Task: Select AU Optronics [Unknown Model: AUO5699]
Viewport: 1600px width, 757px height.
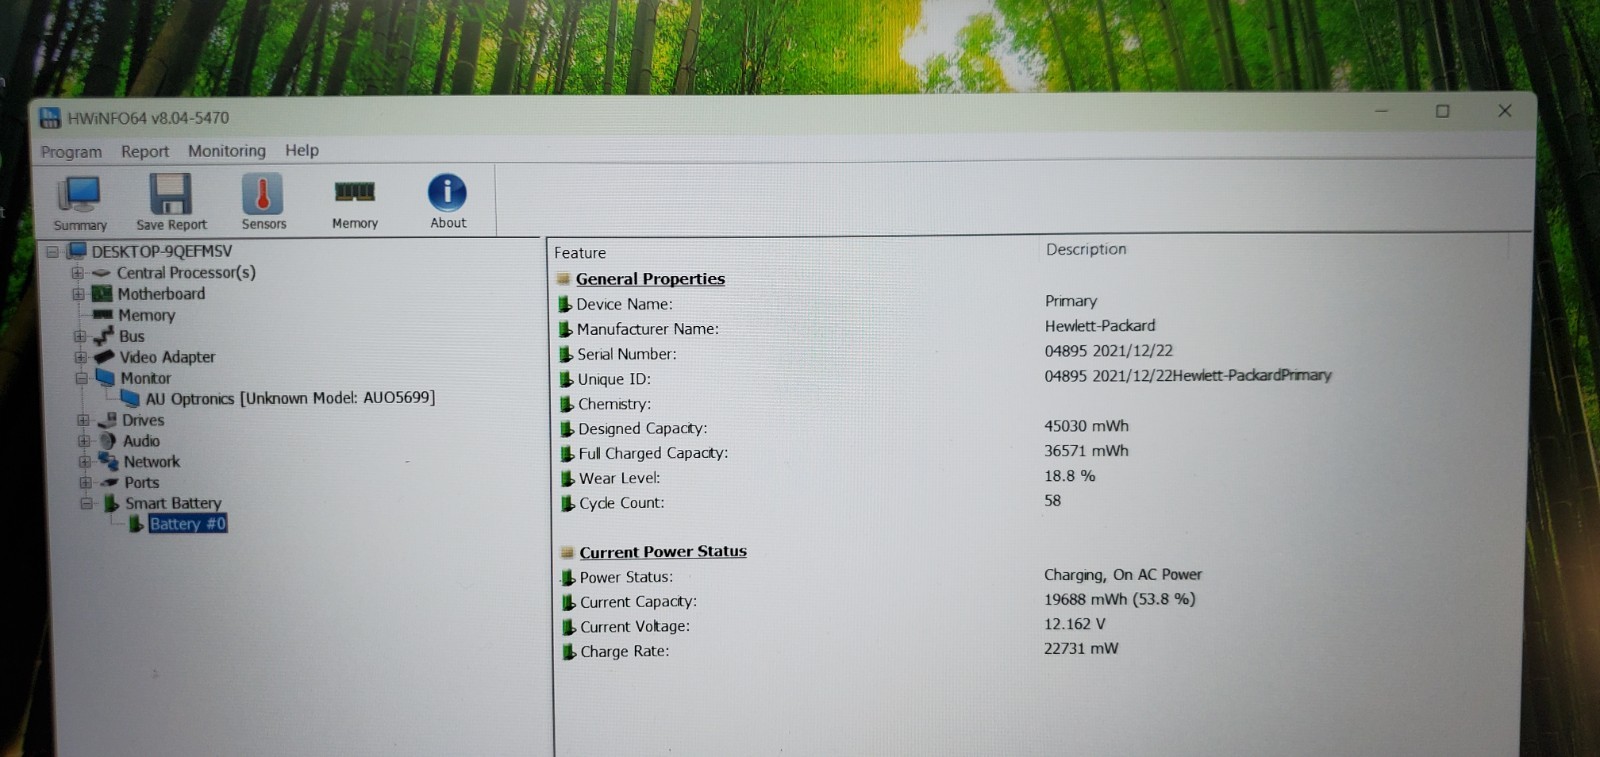Action: click(290, 398)
